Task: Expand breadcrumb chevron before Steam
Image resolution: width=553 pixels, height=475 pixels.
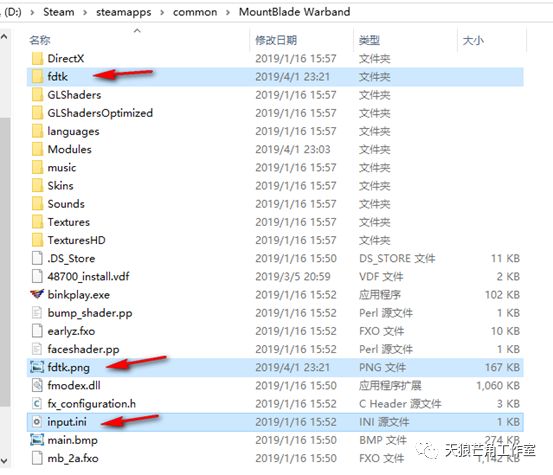Action: (32, 12)
